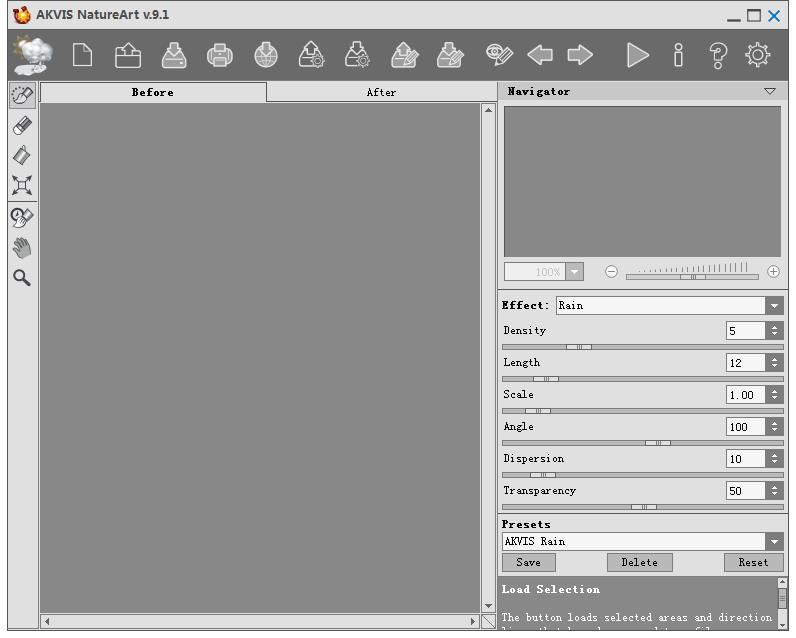Adjust the Scale slider
Image resolution: width=796 pixels, height=638 pixels.
coord(538,411)
